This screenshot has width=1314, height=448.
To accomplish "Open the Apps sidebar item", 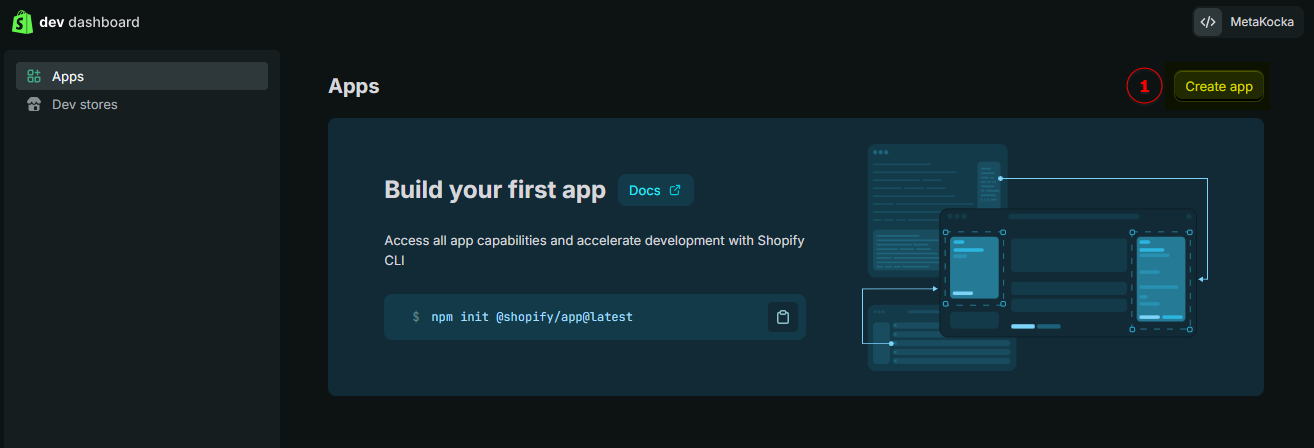I will pos(142,76).
